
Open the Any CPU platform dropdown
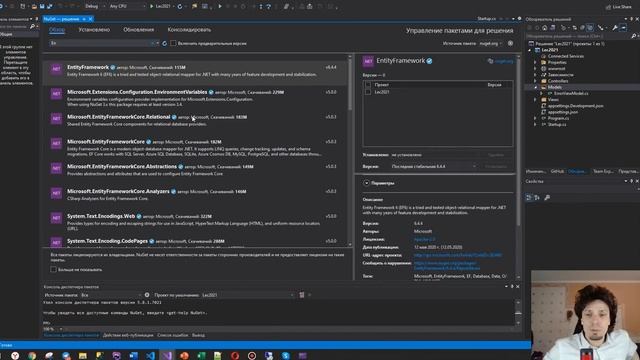(128, 7)
